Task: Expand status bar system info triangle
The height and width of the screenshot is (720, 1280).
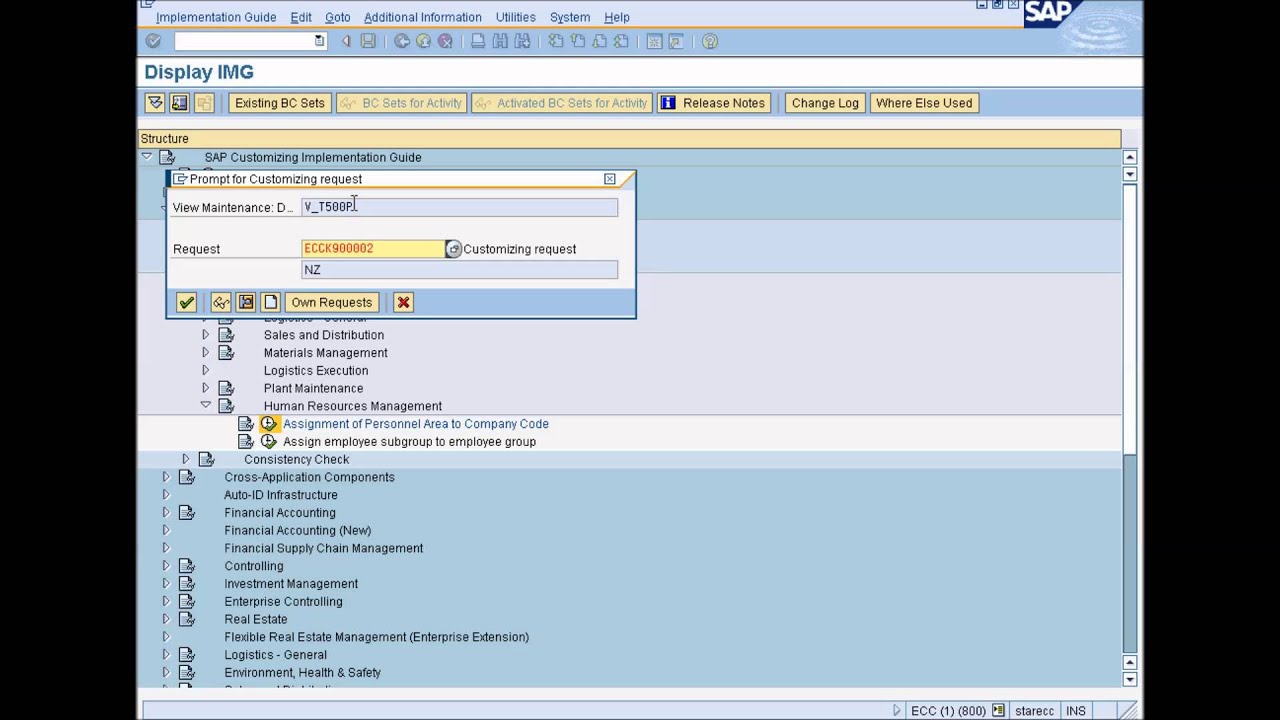Action: (897, 711)
